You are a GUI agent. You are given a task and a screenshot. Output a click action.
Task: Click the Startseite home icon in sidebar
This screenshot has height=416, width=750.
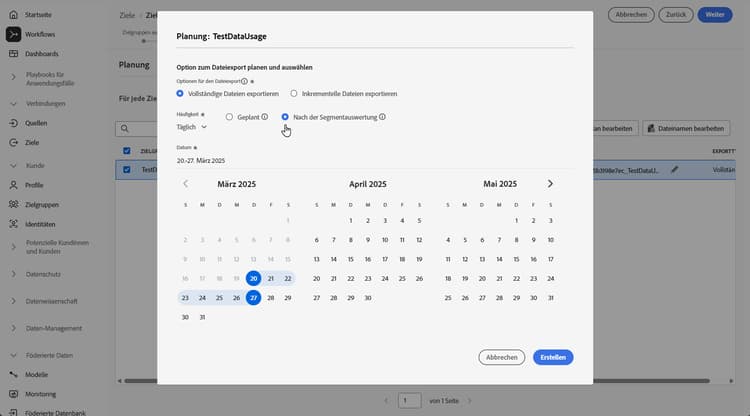coord(13,15)
